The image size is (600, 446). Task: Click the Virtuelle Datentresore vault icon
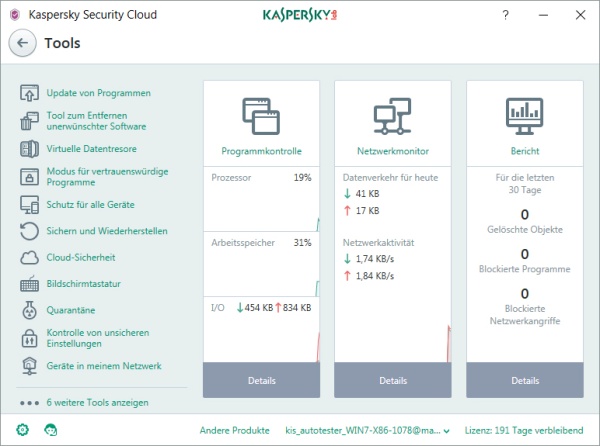[29, 149]
